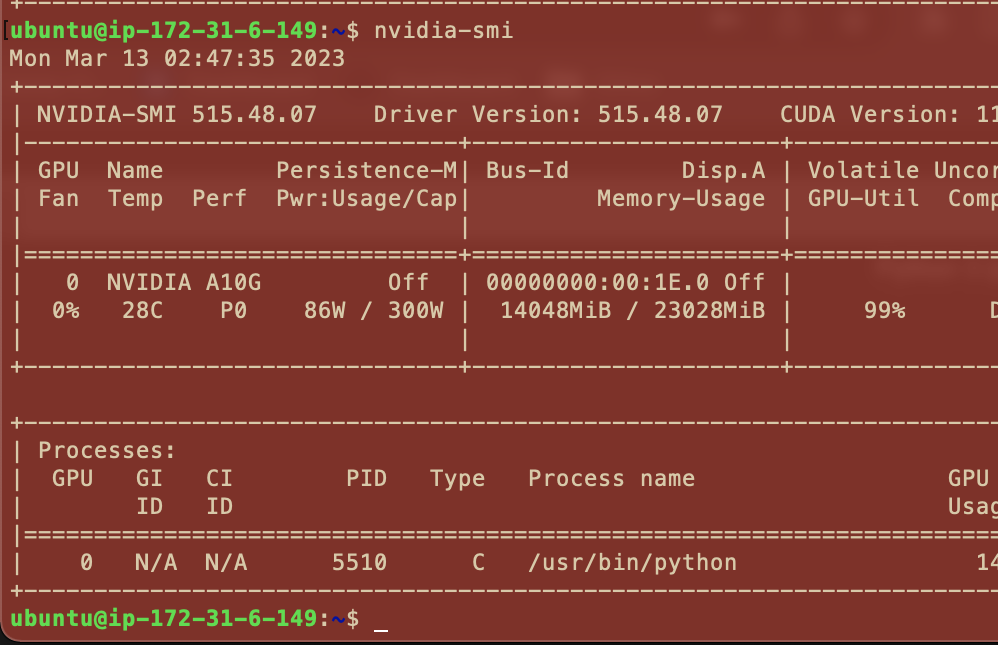998x645 pixels.
Task: Click the NVIDIA-SMI 515.48.07 version label
Action: (x=176, y=115)
